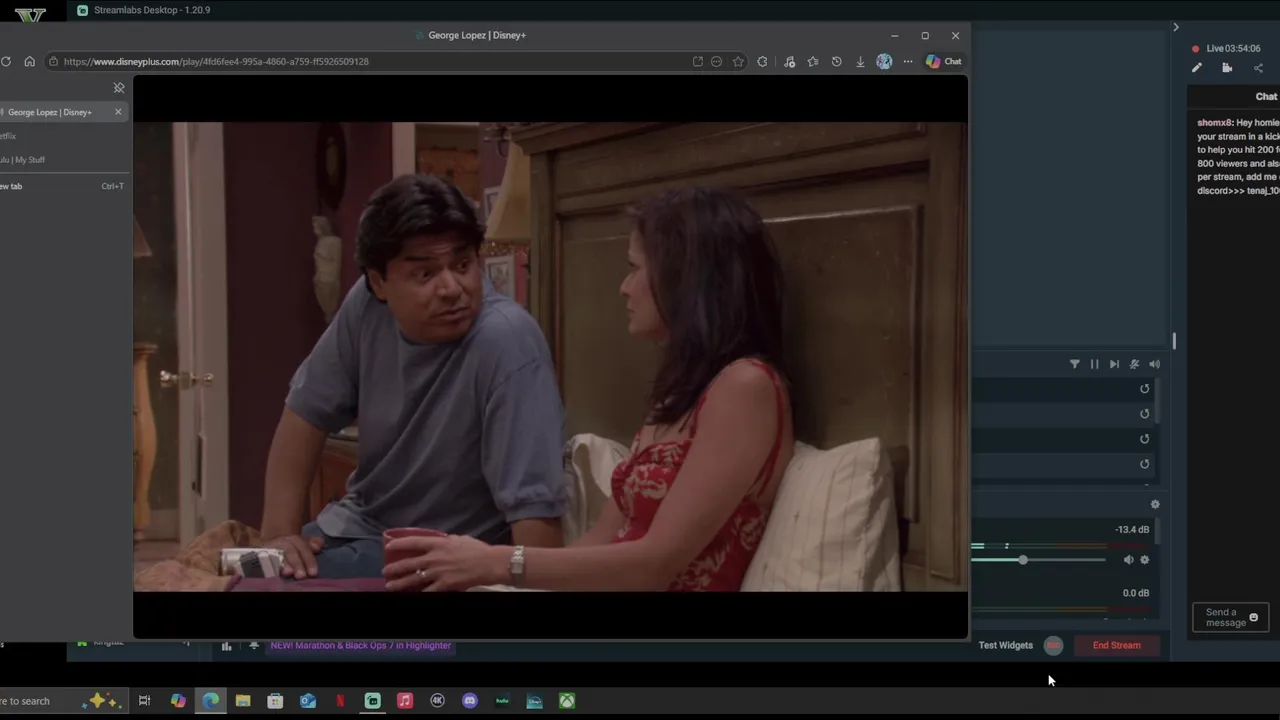The width and height of the screenshot is (1280, 720).
Task: Collapse the Streamlabs chat side panel chevron
Action: coord(1176,27)
